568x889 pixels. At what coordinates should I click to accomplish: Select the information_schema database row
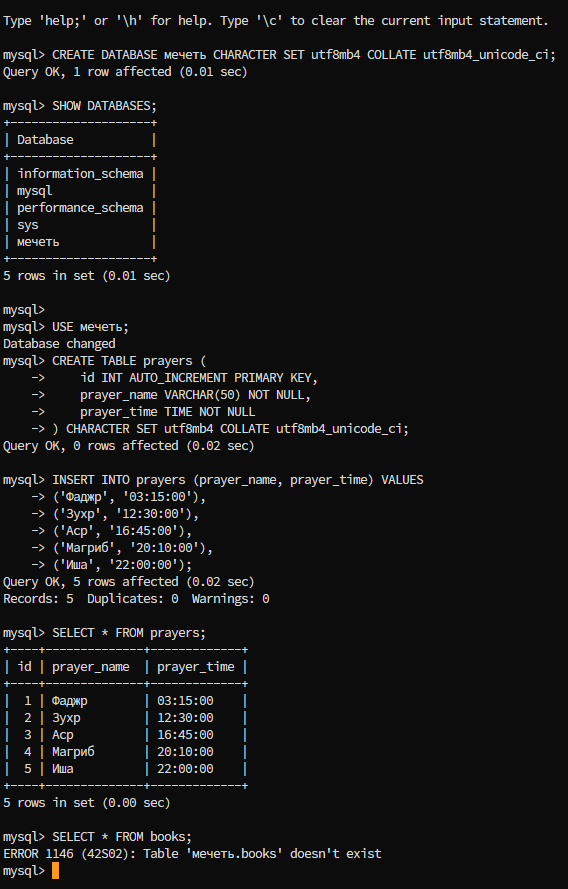[80, 174]
